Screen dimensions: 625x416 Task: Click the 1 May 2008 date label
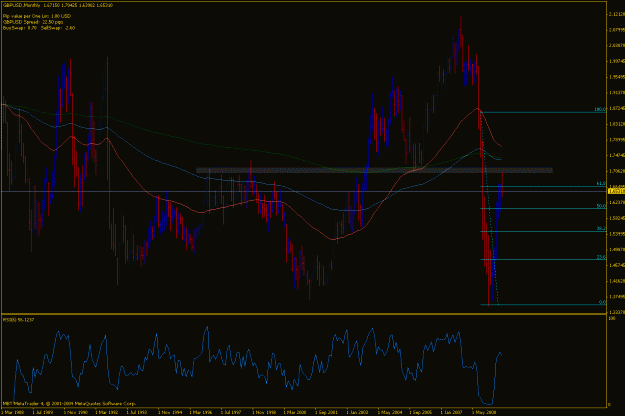(483, 412)
